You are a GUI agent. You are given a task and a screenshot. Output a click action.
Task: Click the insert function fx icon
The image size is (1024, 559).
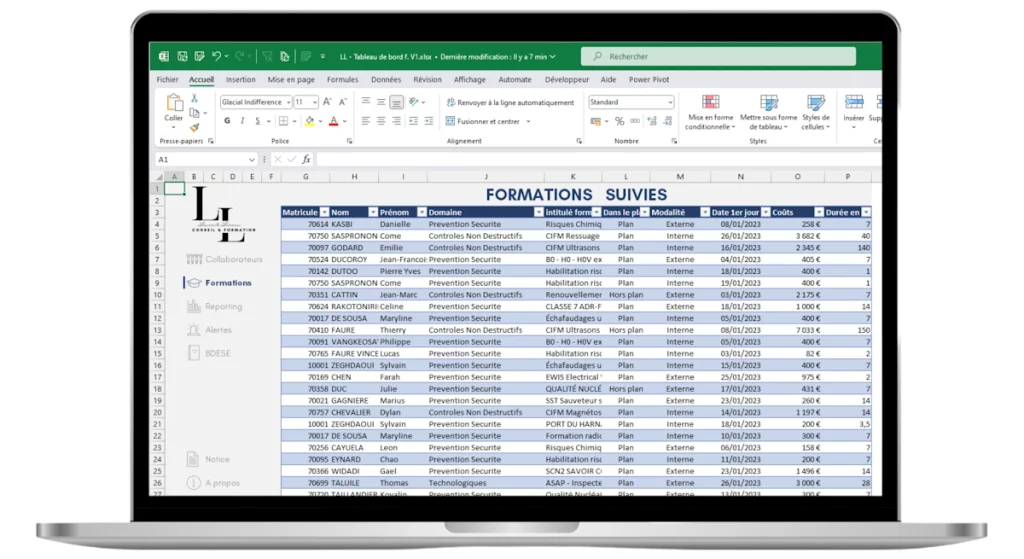click(306, 159)
